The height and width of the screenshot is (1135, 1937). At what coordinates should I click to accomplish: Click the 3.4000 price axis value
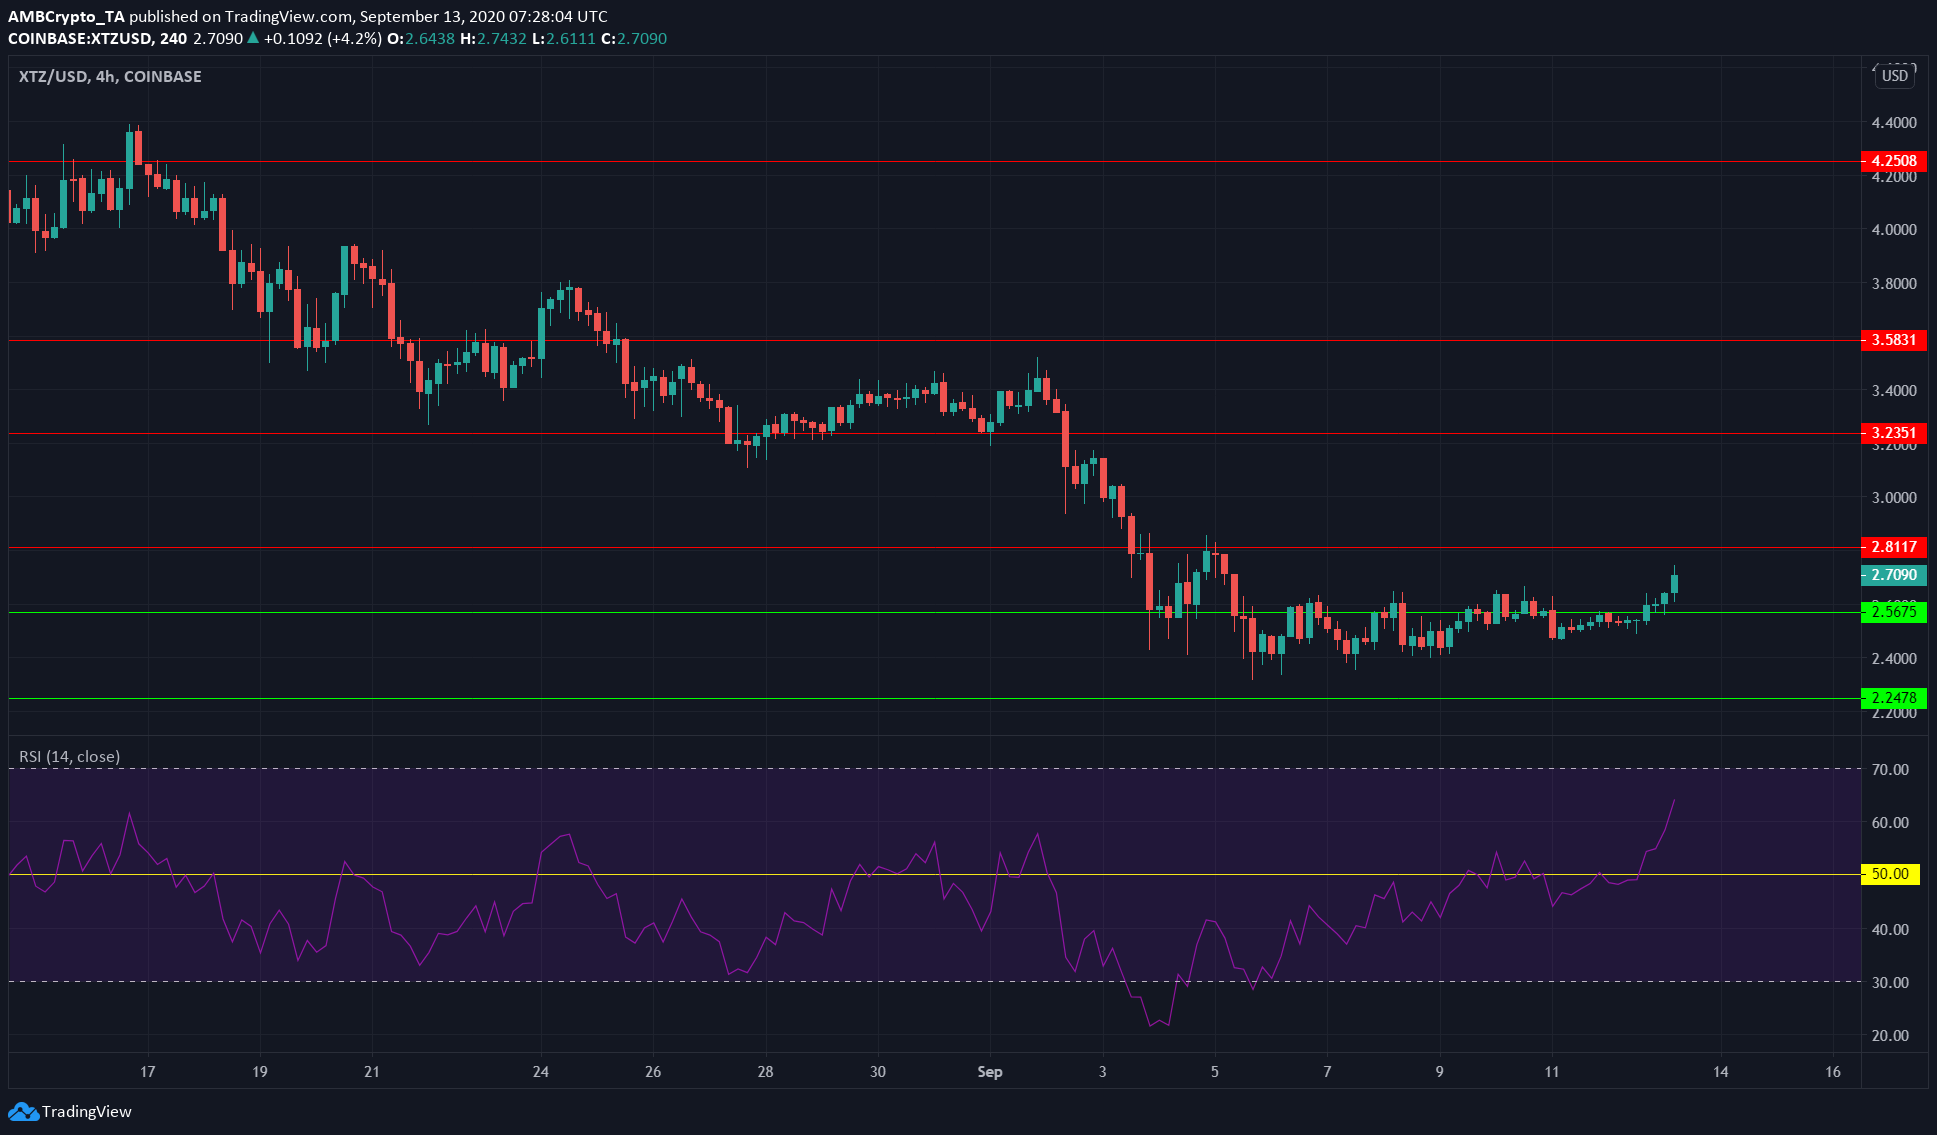(x=1894, y=391)
